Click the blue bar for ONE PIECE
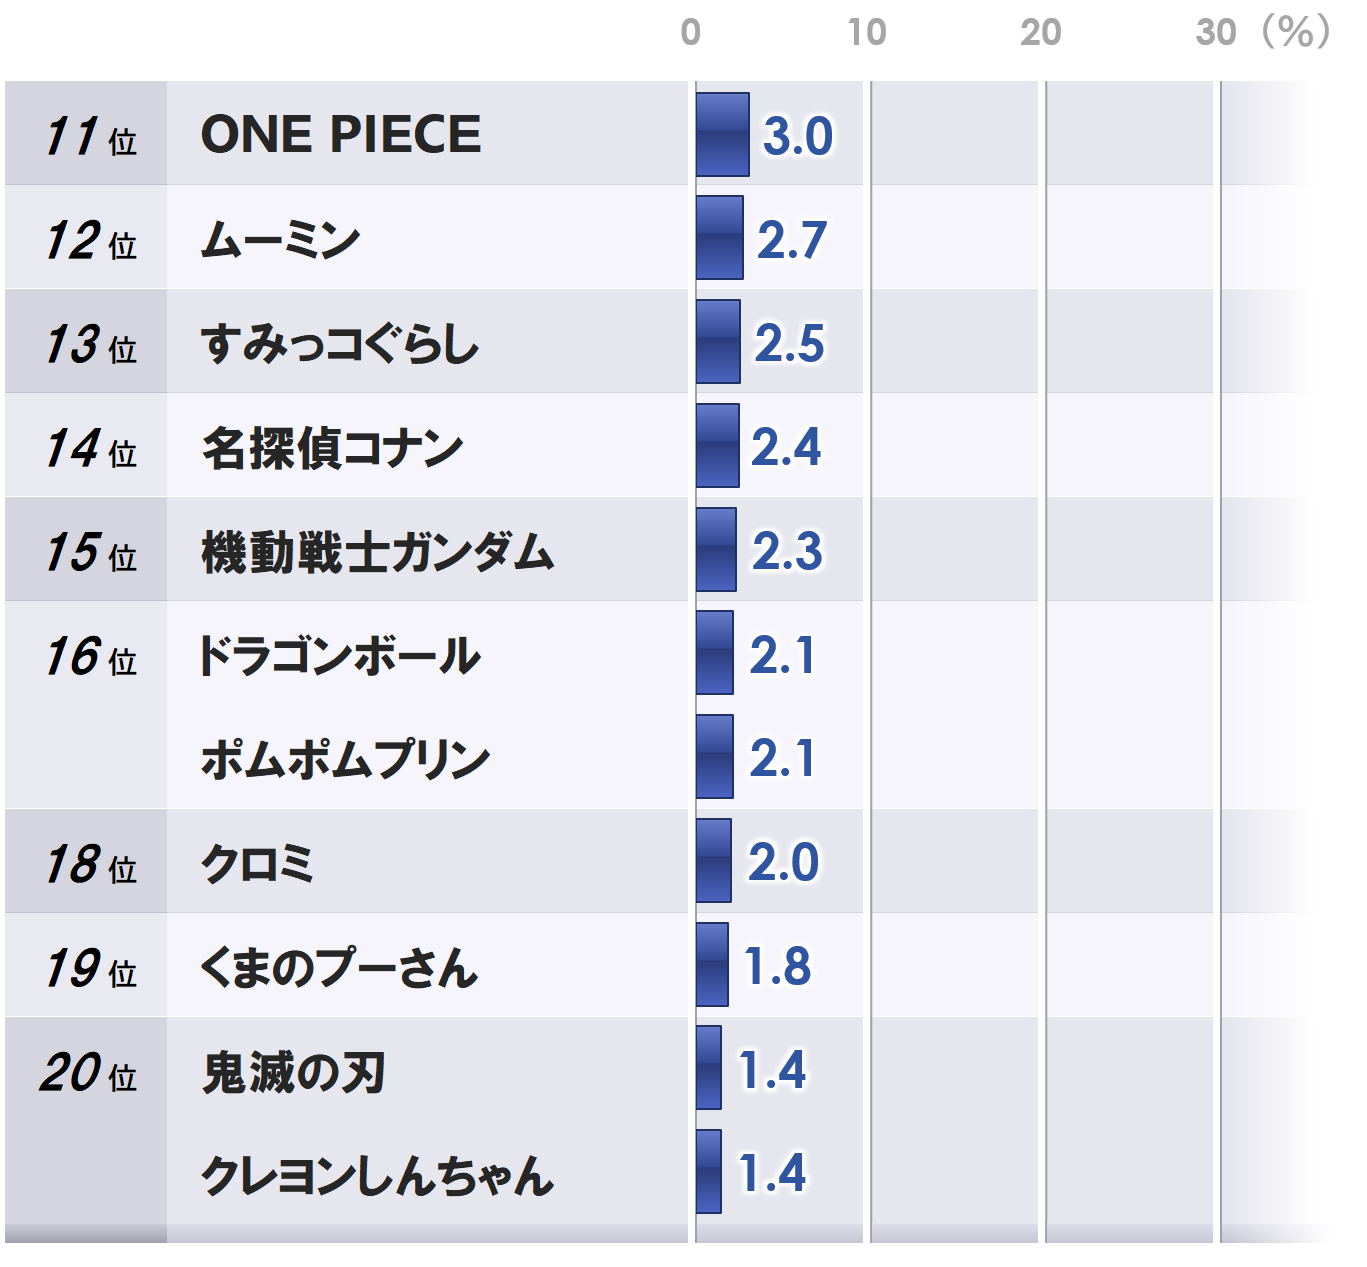The height and width of the screenshot is (1267, 1367). tap(722, 135)
